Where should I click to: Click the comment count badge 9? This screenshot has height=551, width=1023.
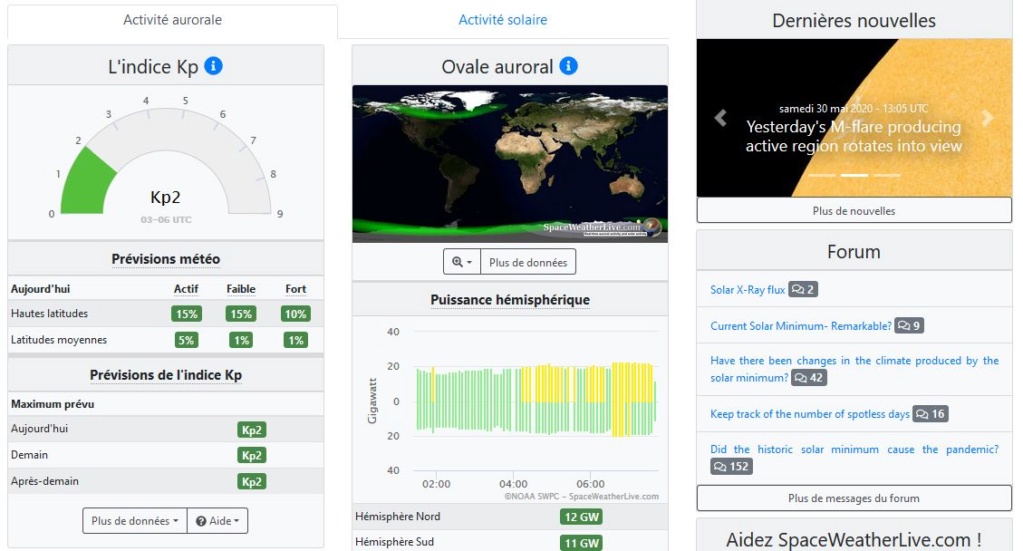click(x=909, y=325)
